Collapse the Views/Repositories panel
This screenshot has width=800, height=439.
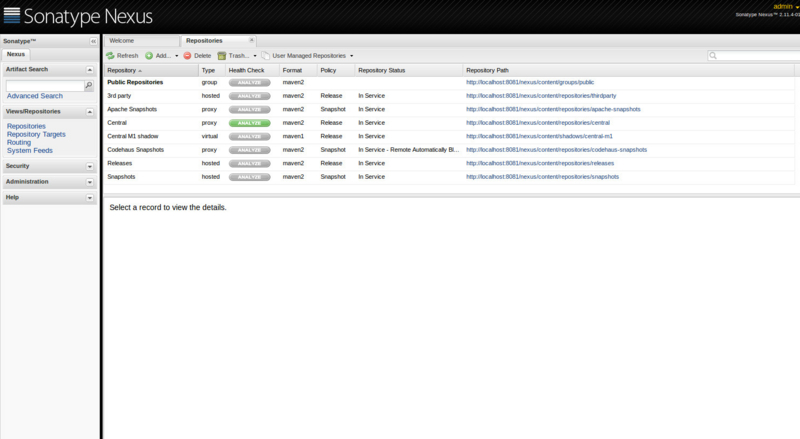coord(90,112)
